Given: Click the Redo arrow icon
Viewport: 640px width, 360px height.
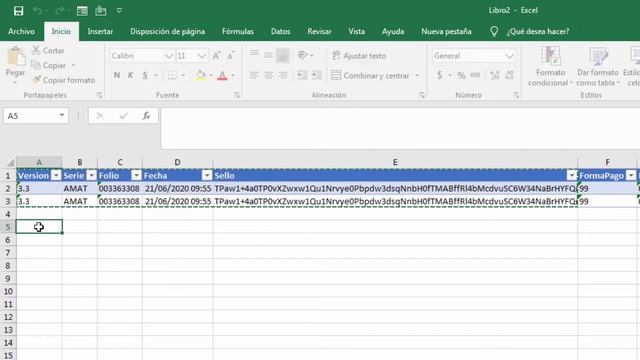Looking at the screenshot, I should click(59, 11).
